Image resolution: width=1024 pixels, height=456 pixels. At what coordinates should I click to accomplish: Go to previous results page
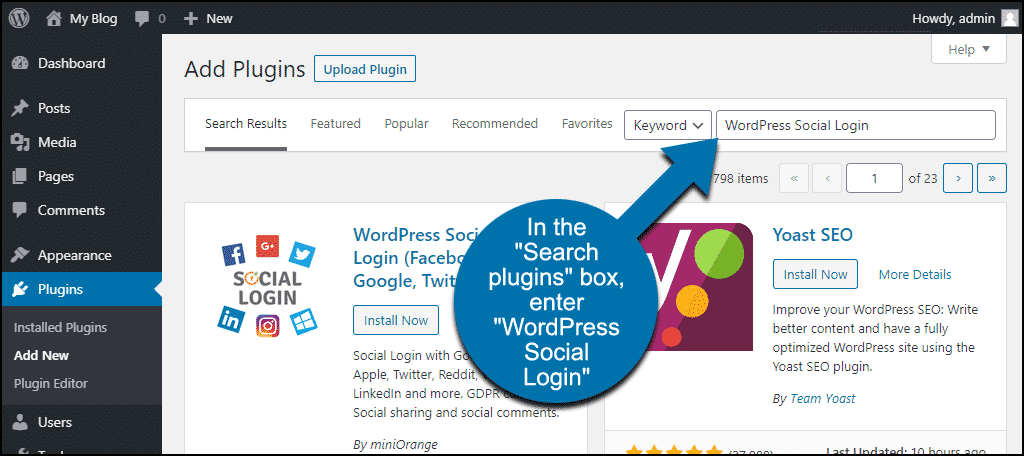[x=828, y=178]
